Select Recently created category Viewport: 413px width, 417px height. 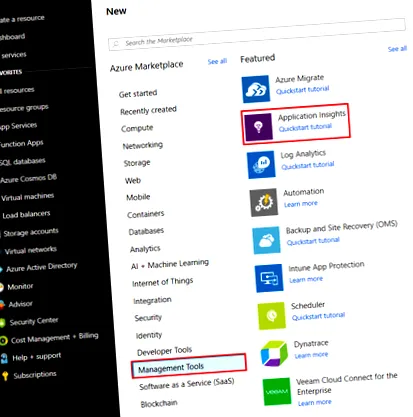[148, 110]
